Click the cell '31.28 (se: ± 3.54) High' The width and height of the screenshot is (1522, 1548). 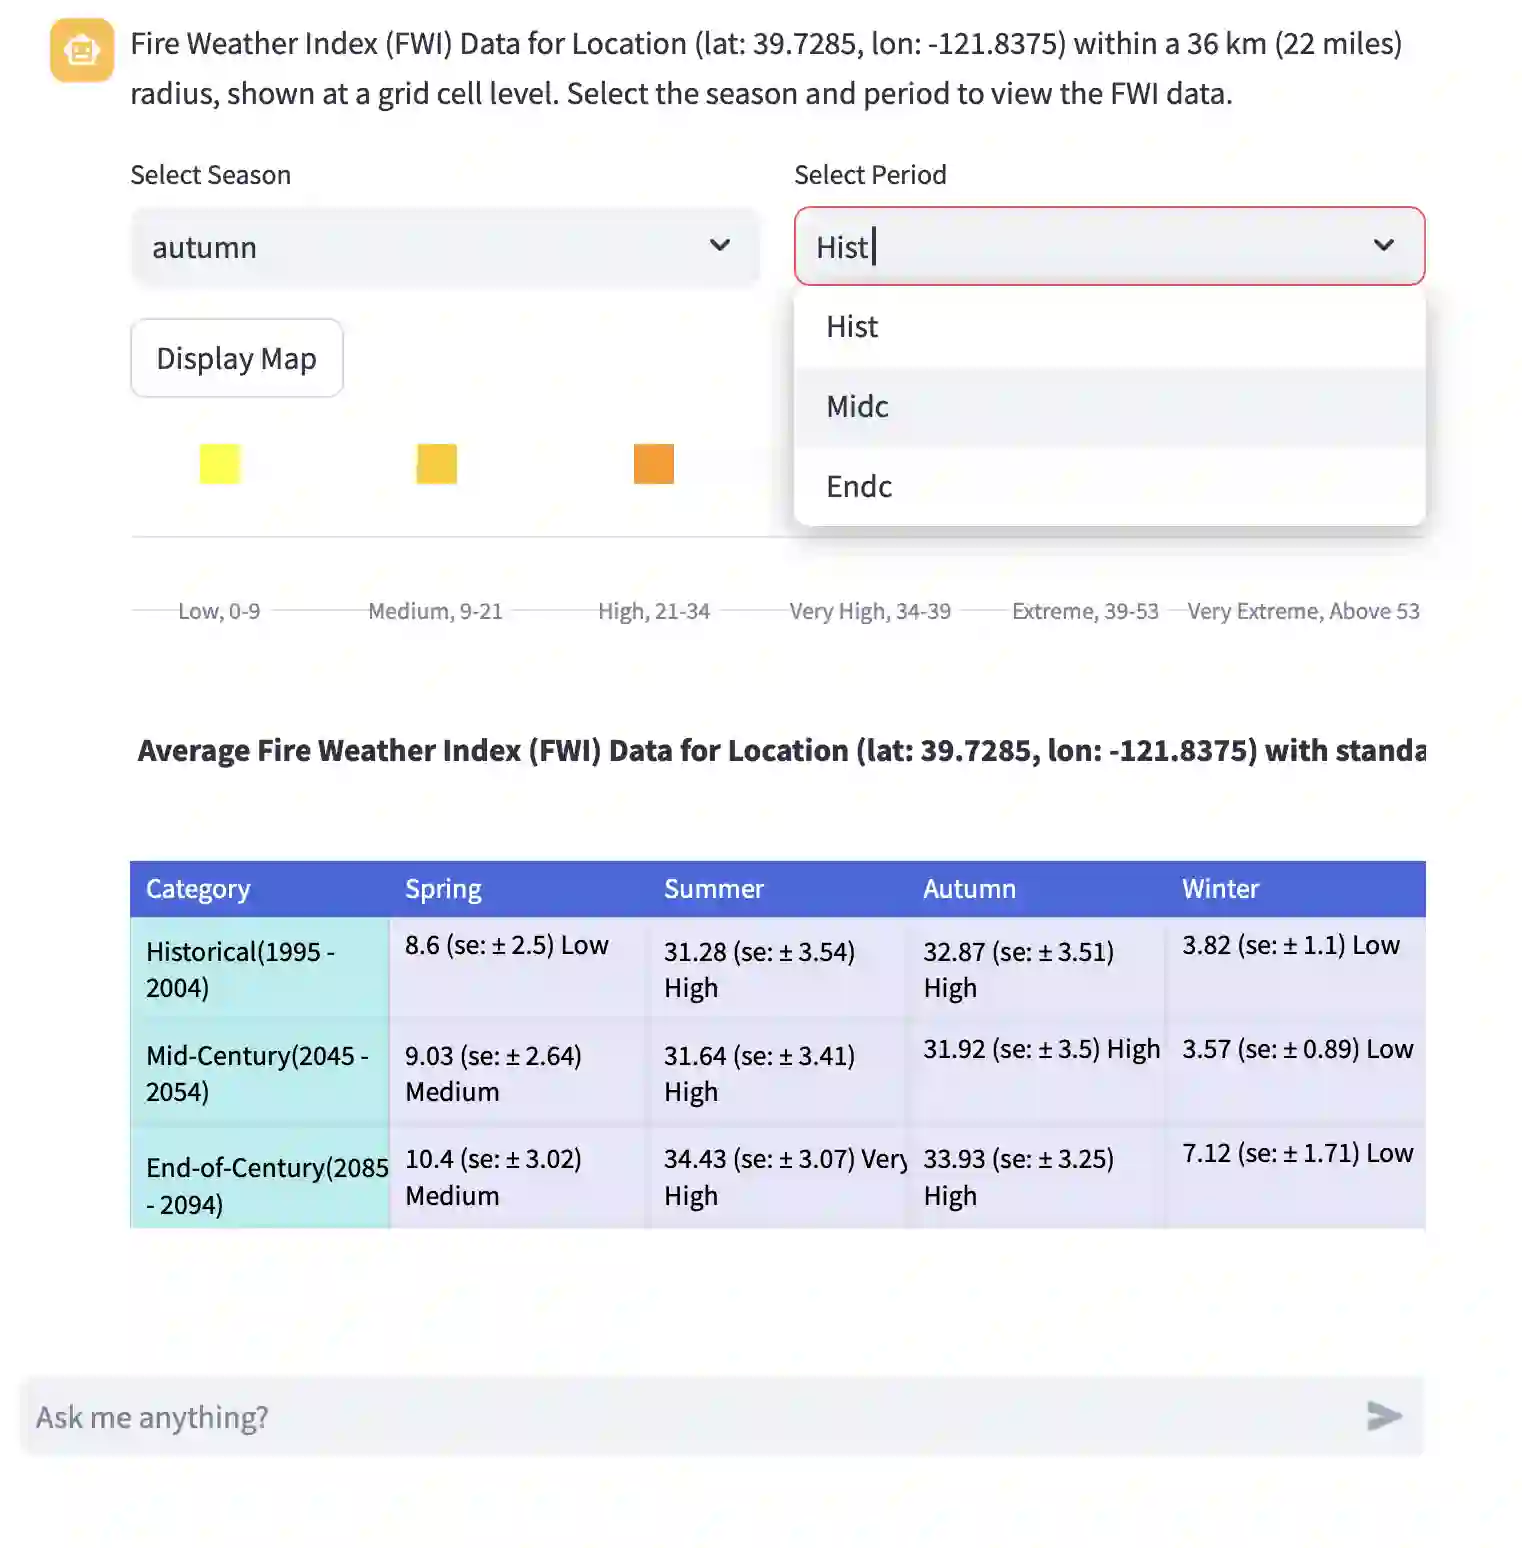pyautogui.click(x=778, y=969)
